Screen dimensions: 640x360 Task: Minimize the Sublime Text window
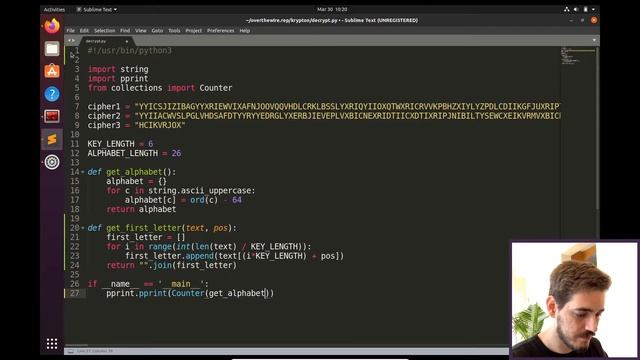tap(571, 20)
